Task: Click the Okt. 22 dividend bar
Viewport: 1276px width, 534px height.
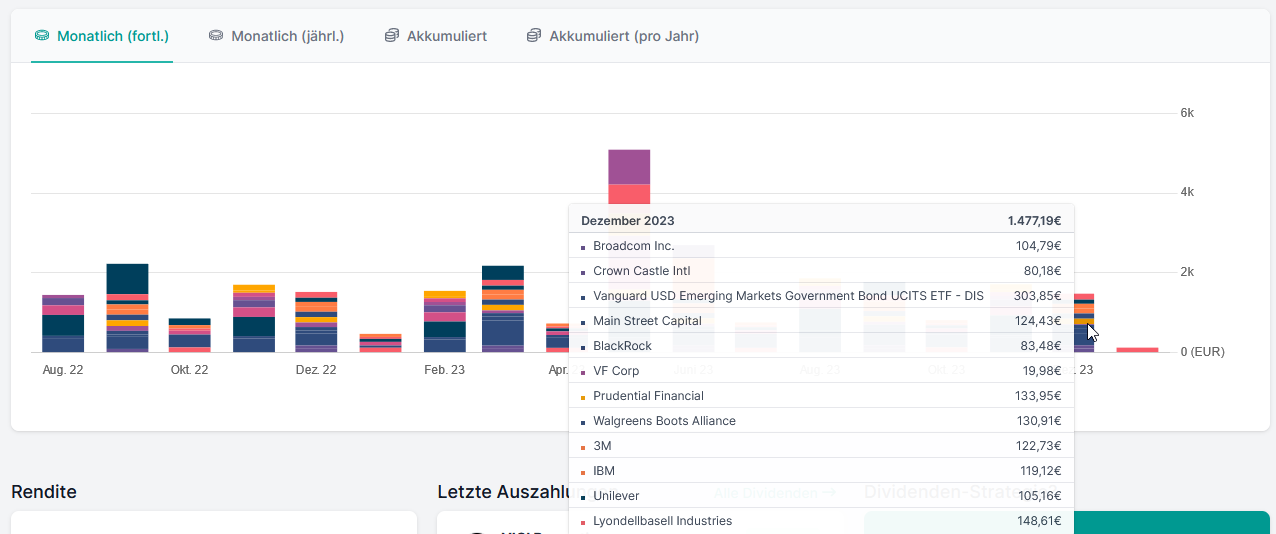Action: pos(189,336)
